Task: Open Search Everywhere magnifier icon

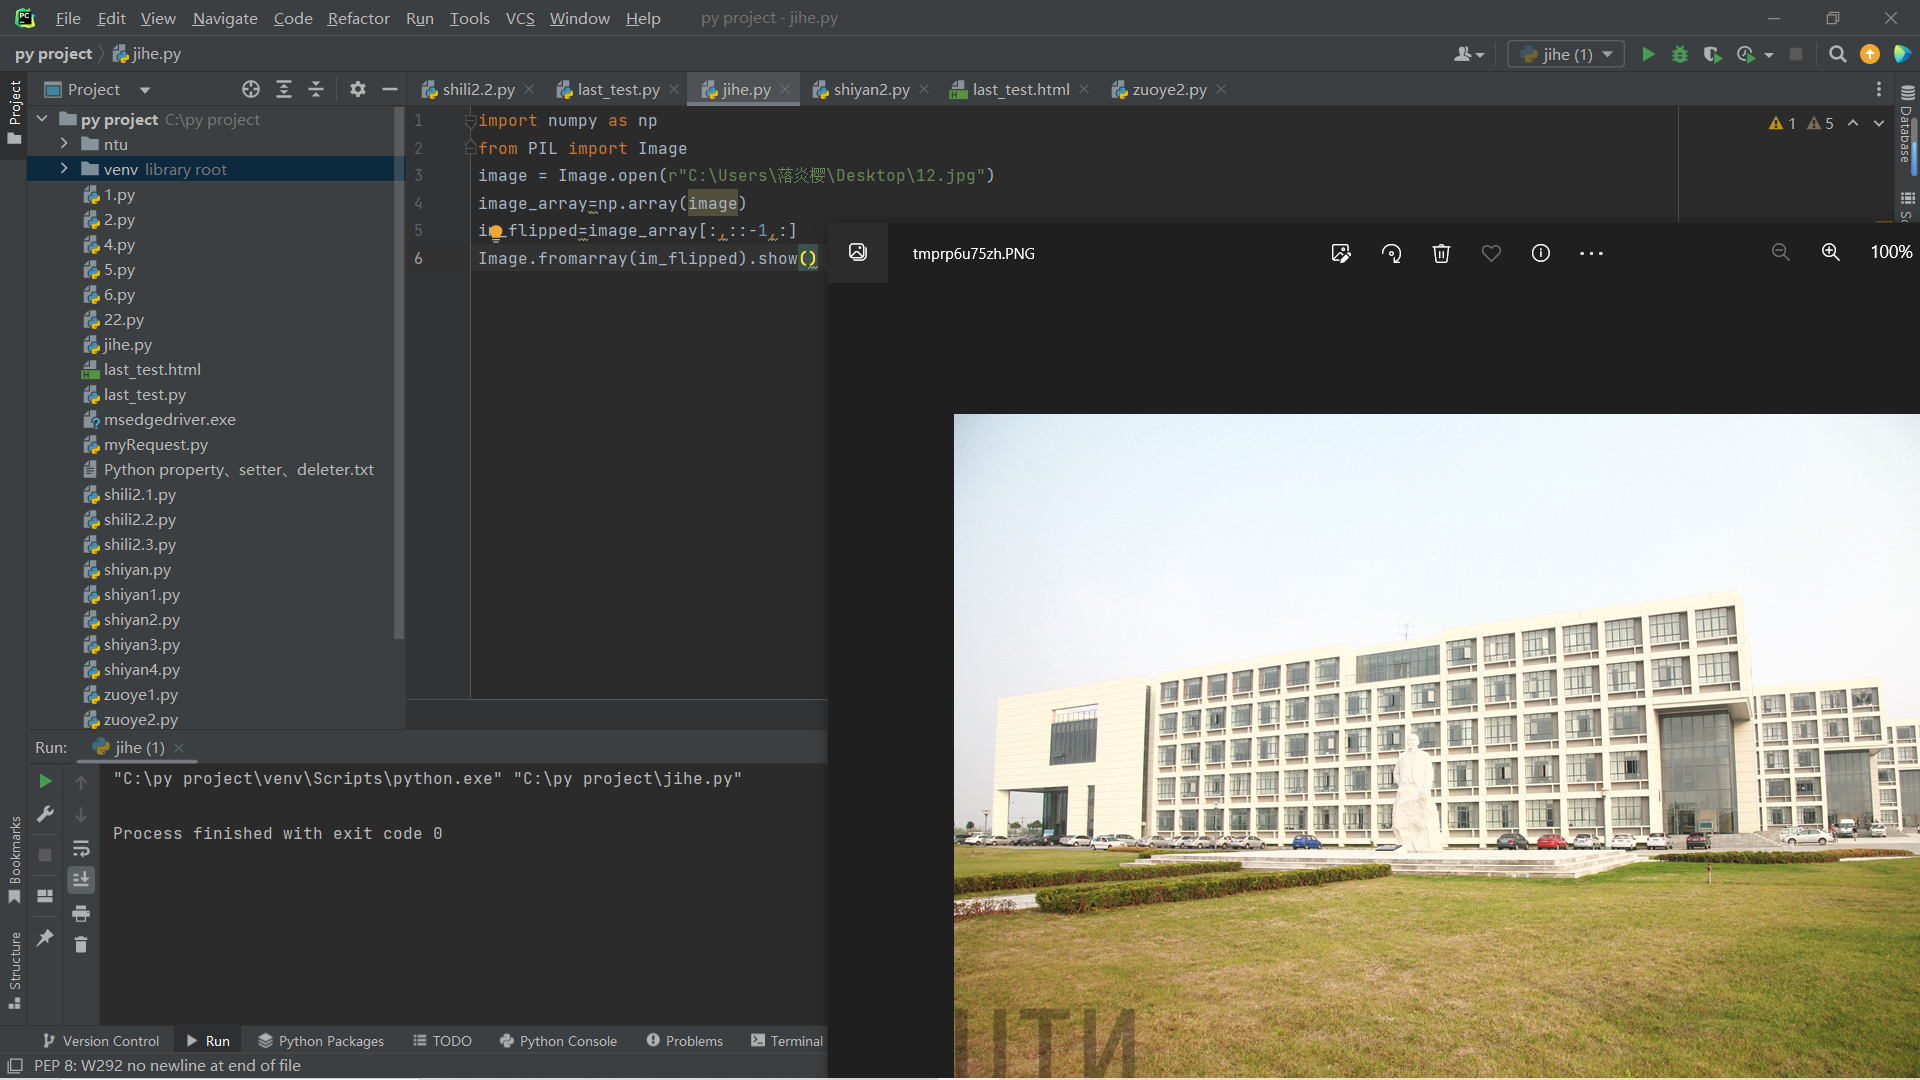Action: (x=1837, y=54)
